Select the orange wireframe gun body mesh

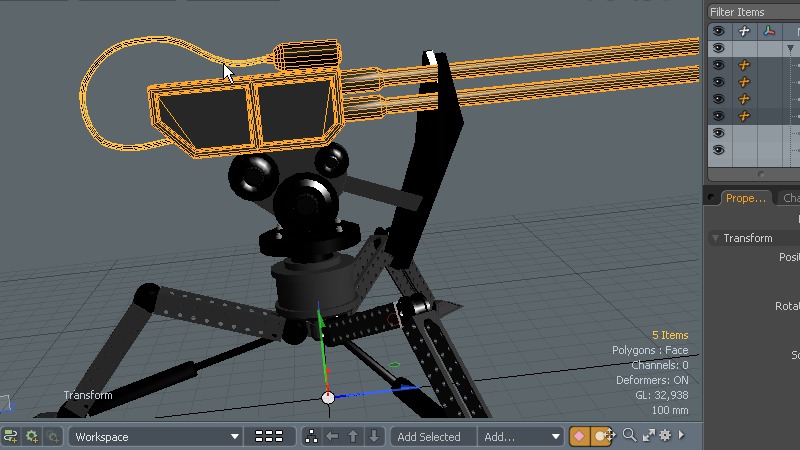coord(245,113)
